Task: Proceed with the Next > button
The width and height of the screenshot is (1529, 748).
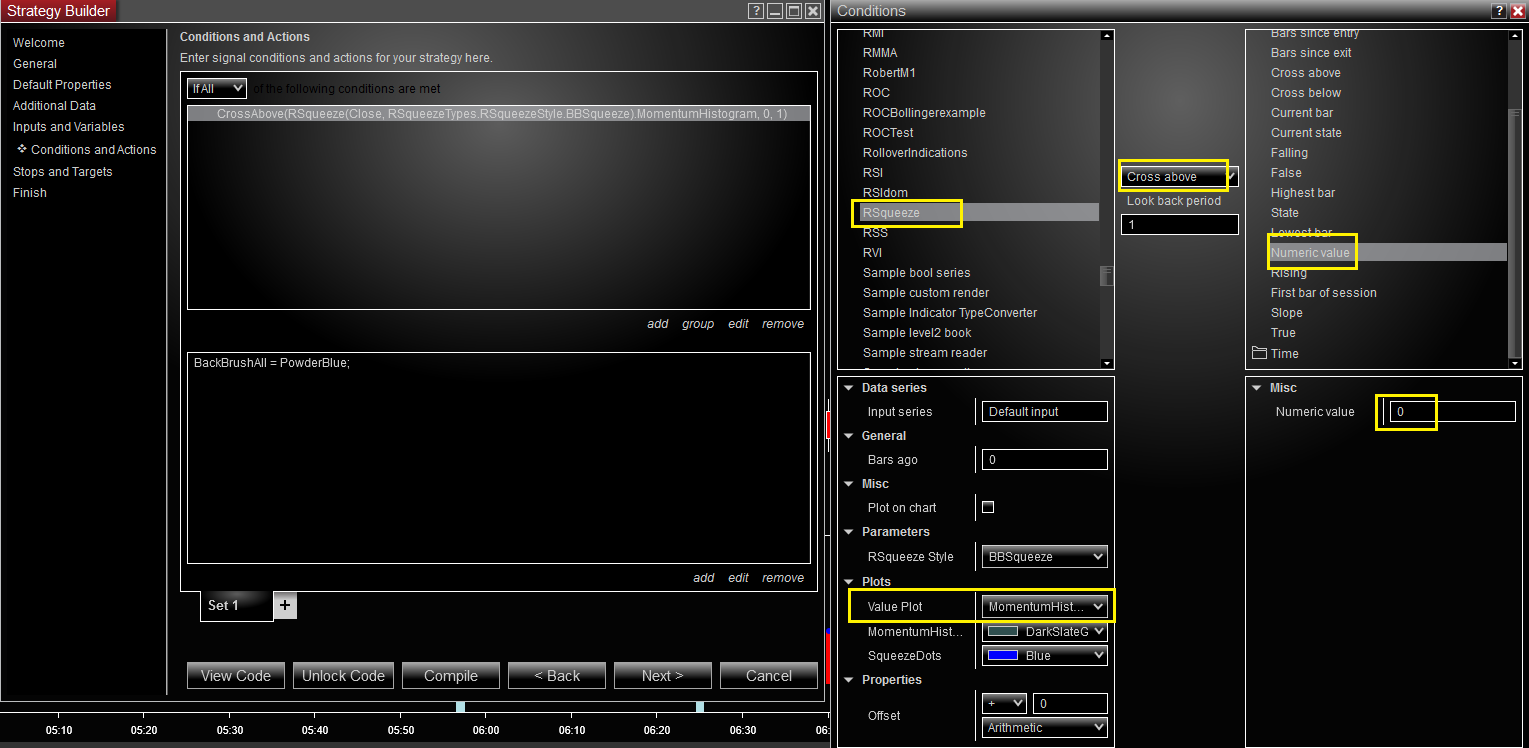Action: point(663,676)
